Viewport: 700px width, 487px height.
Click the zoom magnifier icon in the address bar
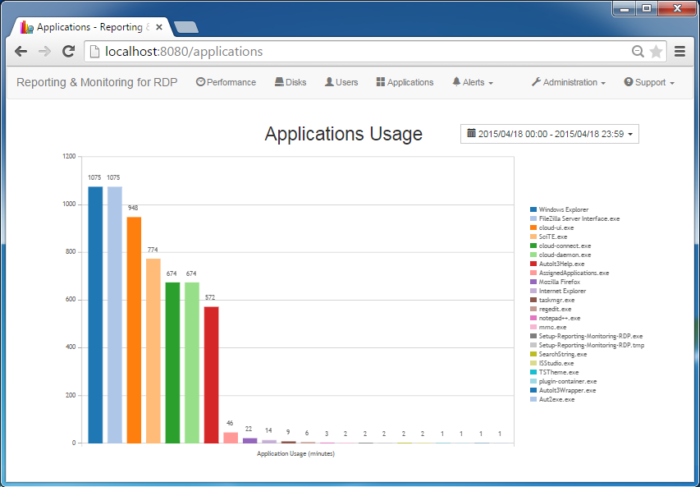click(638, 51)
